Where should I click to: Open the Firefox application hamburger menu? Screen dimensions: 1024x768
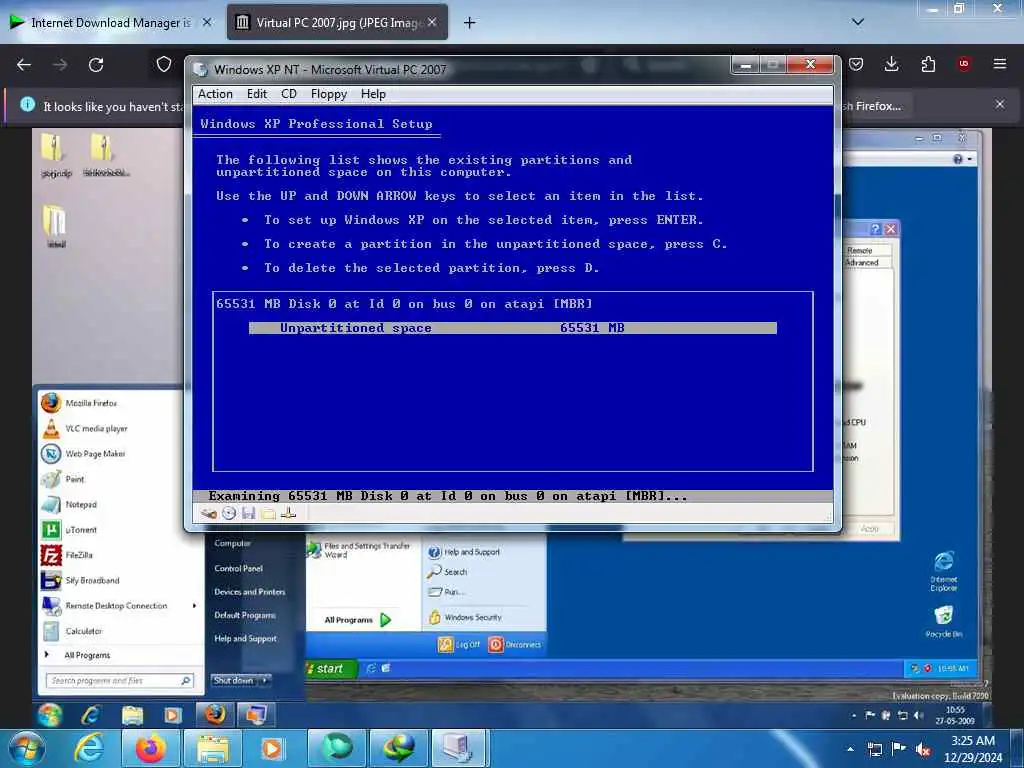(1000, 64)
